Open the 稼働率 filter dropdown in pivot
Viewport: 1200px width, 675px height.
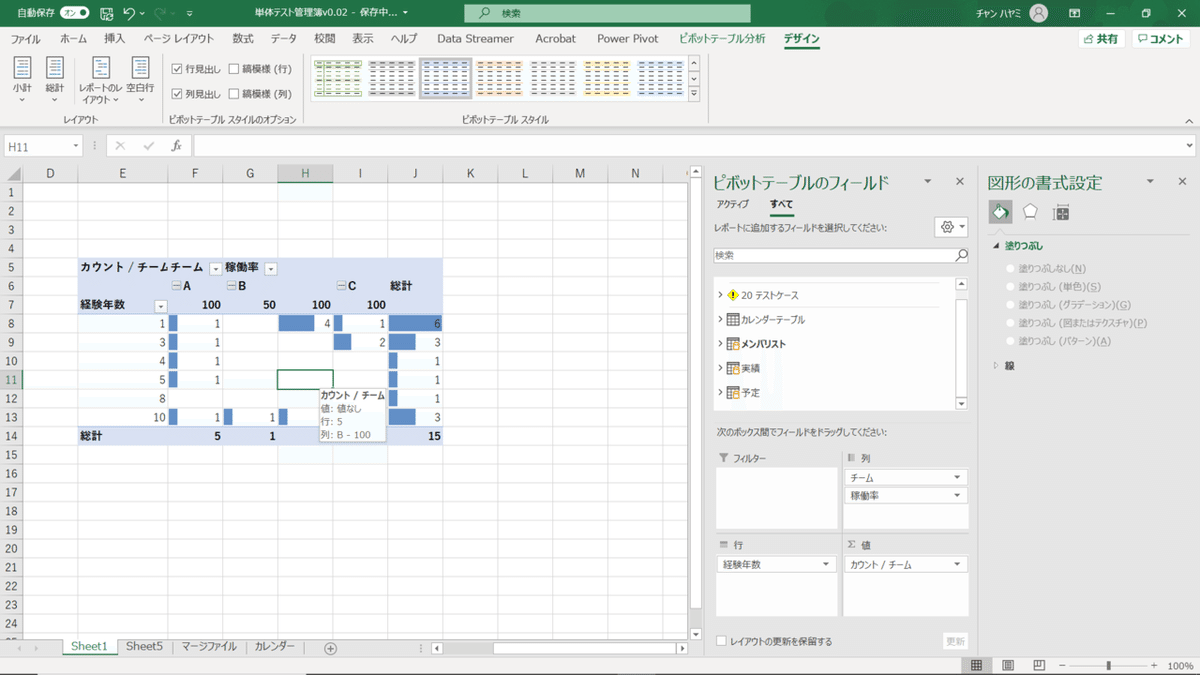[x=270, y=268]
